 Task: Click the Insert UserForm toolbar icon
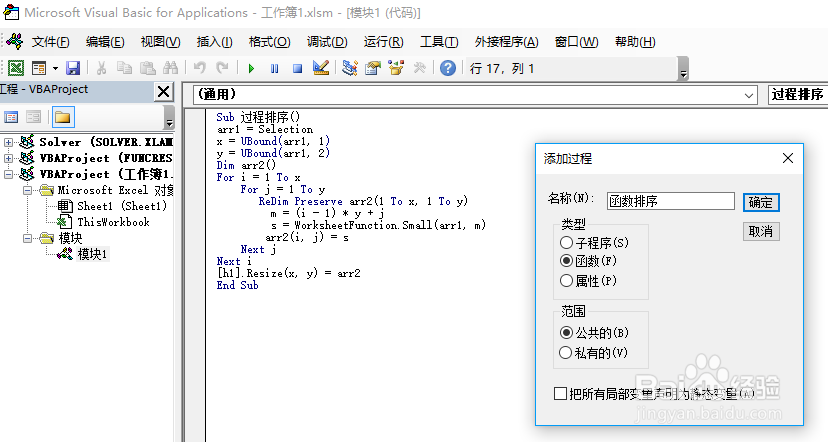tap(39, 68)
